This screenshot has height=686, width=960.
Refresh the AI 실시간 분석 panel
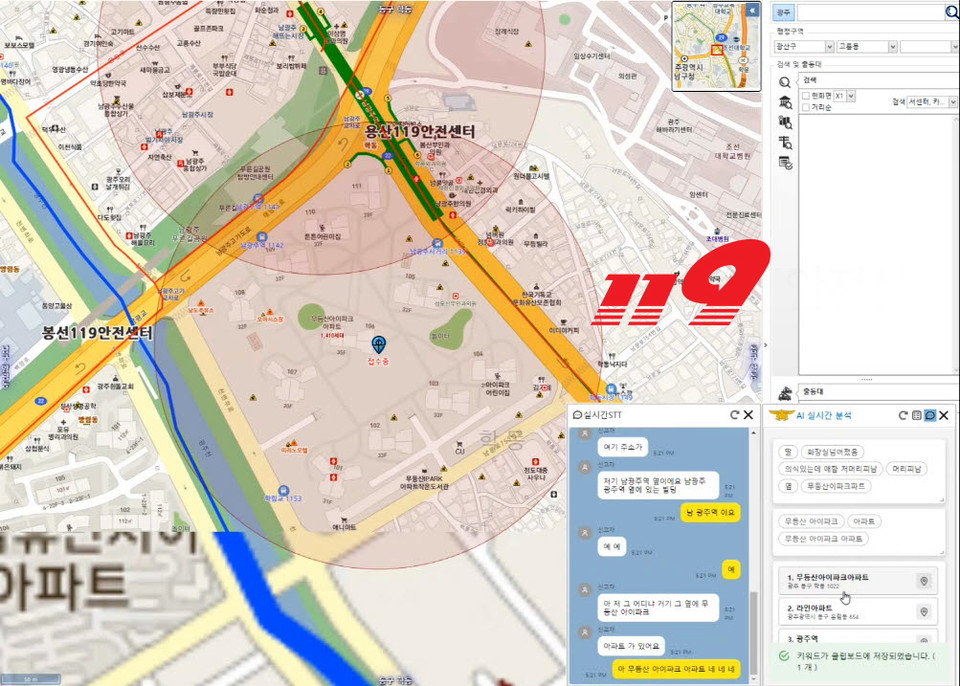pos(902,415)
